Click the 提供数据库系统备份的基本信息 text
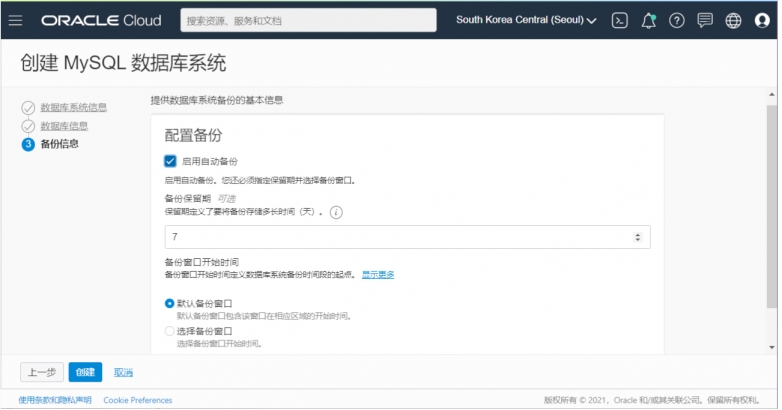 tap(217, 100)
